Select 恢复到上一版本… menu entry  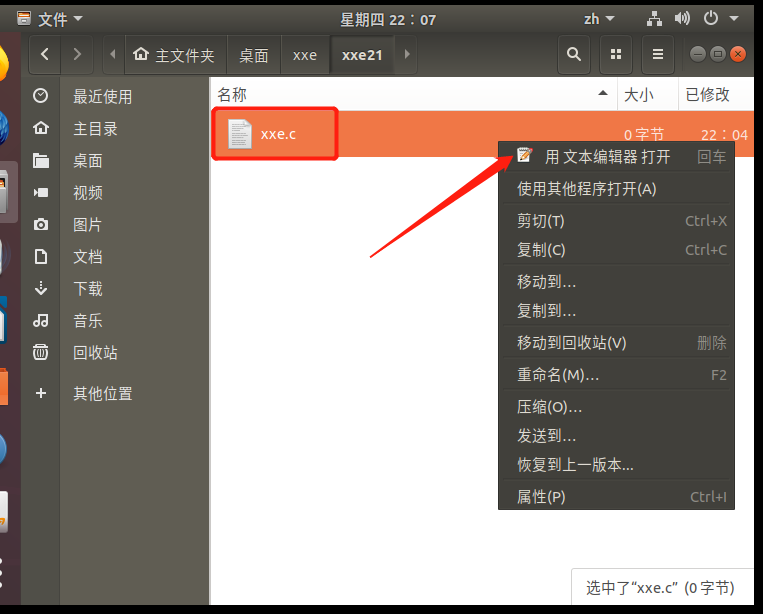click(617, 465)
